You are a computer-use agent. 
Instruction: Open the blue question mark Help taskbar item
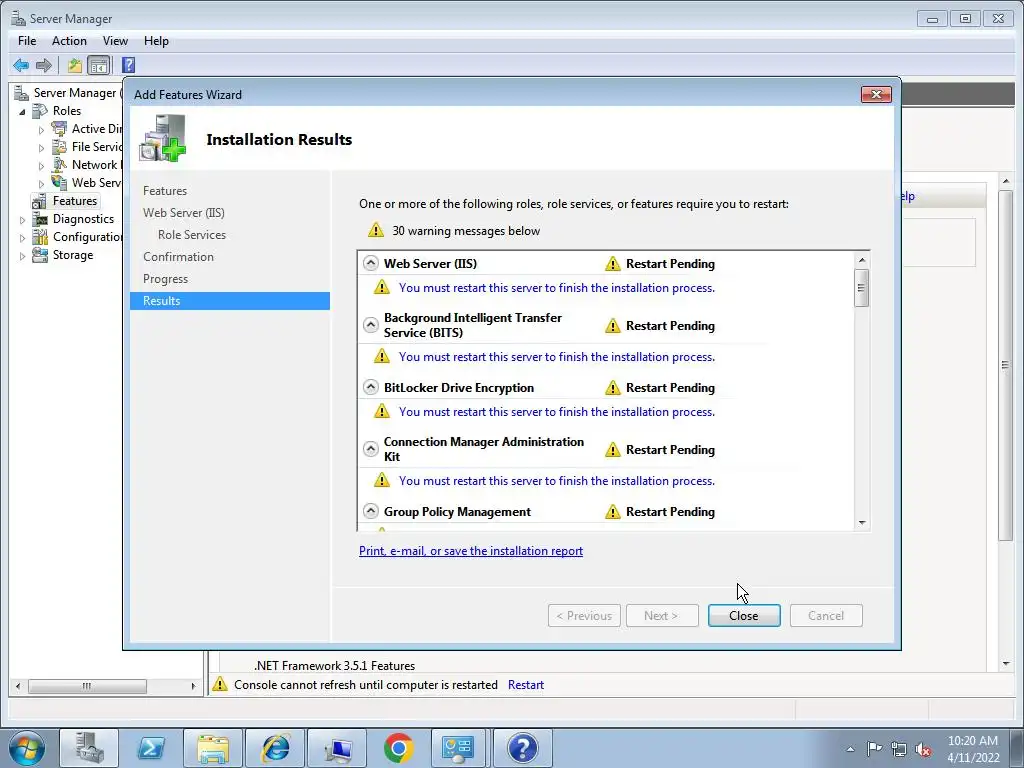[522, 748]
